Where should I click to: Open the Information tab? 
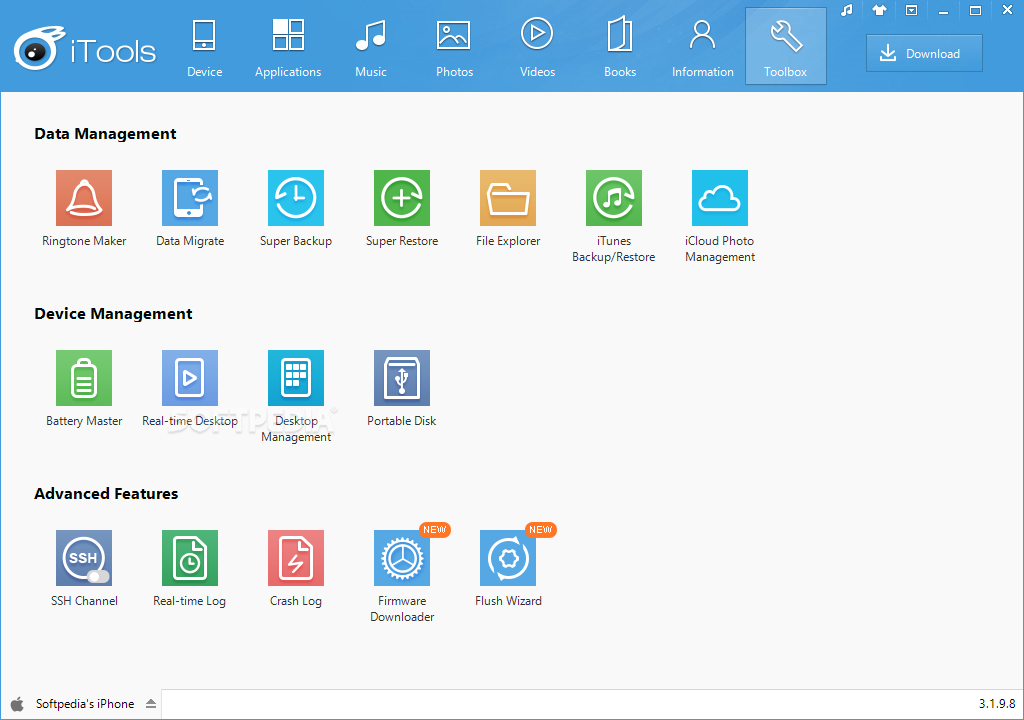703,47
